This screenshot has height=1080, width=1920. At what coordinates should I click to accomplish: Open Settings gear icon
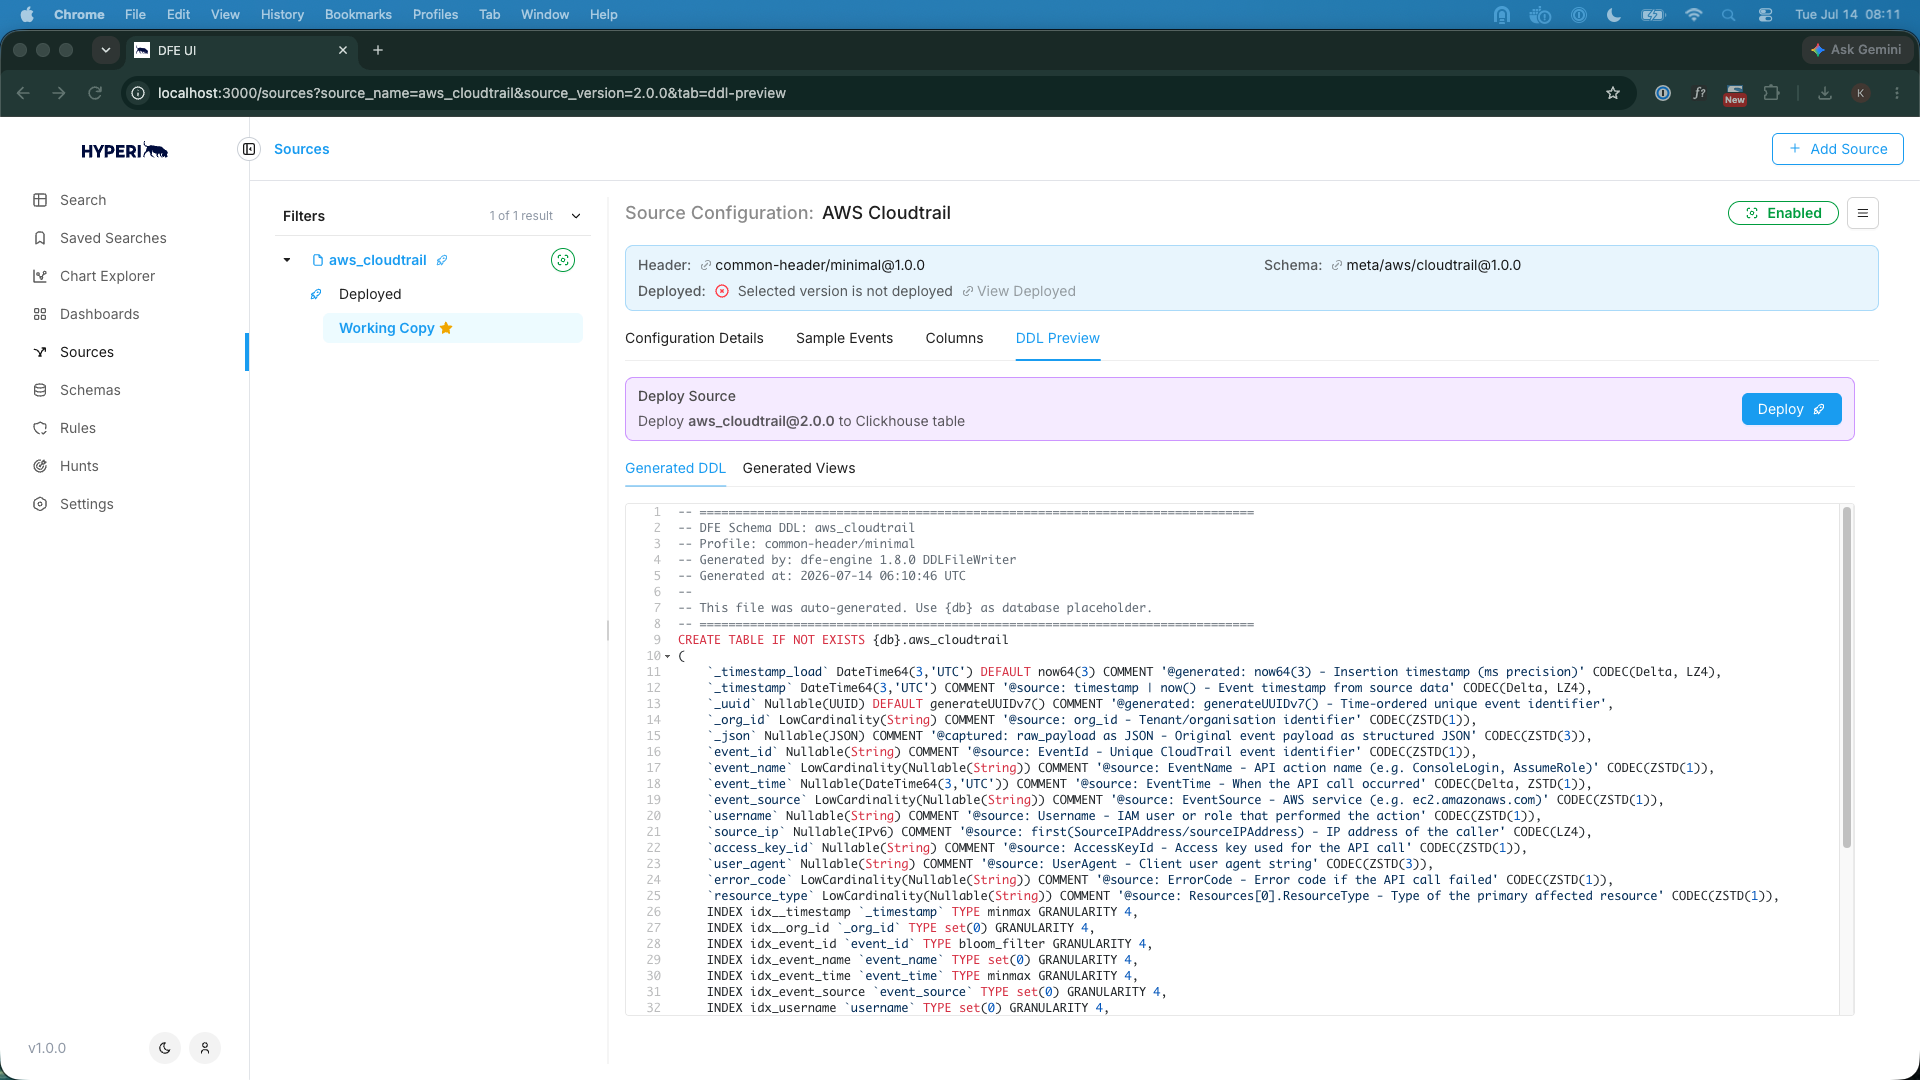click(40, 504)
